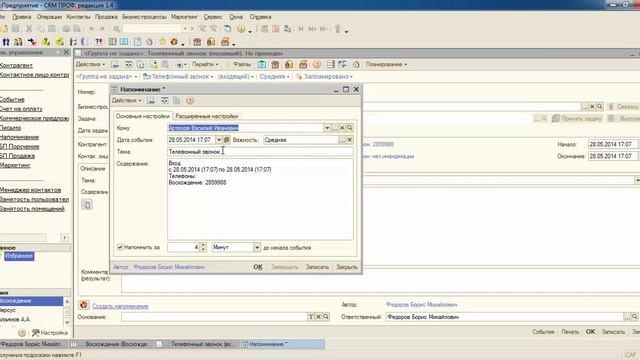Open the Сервис menu
Viewport: 640px width, 360px height.
tap(213, 17)
